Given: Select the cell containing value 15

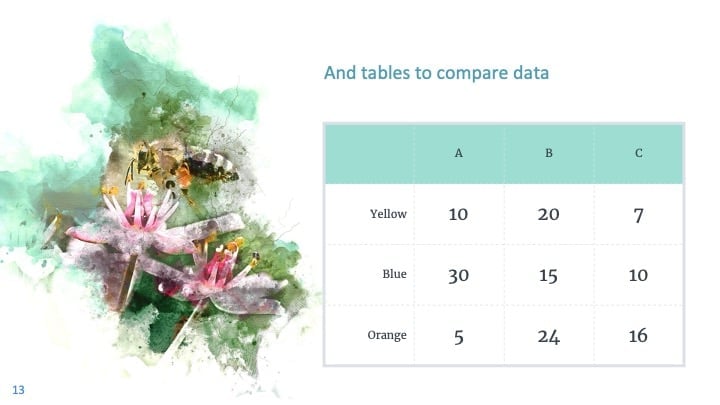Looking at the screenshot, I should pos(549,275).
